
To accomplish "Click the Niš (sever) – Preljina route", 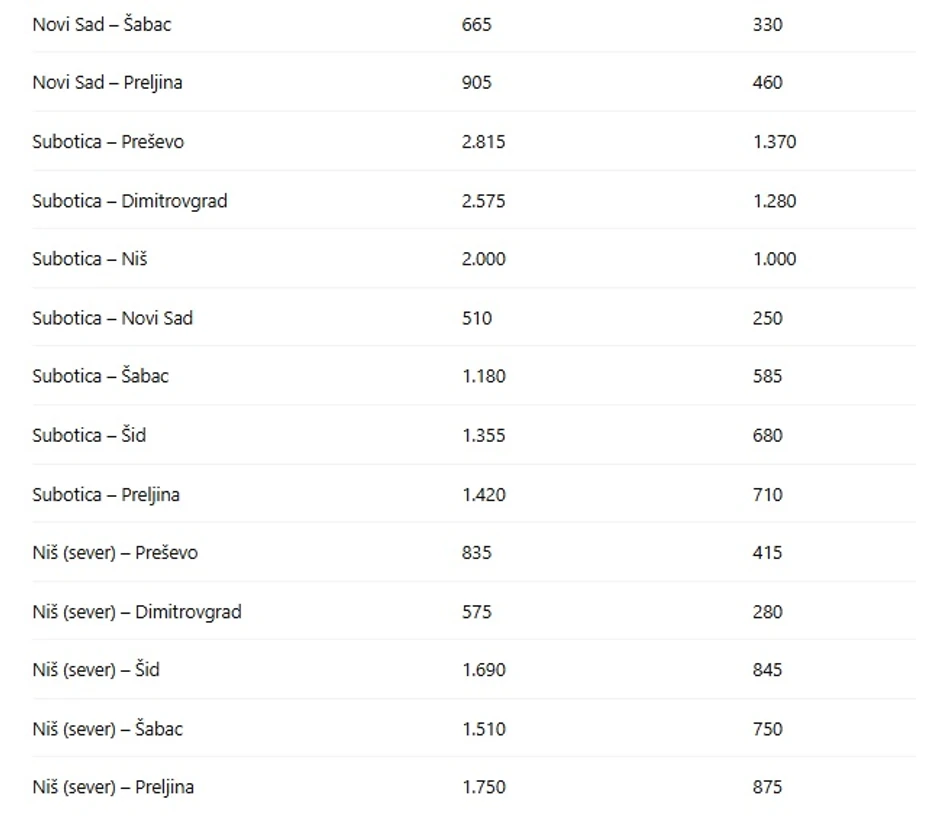I will coord(113,787).
